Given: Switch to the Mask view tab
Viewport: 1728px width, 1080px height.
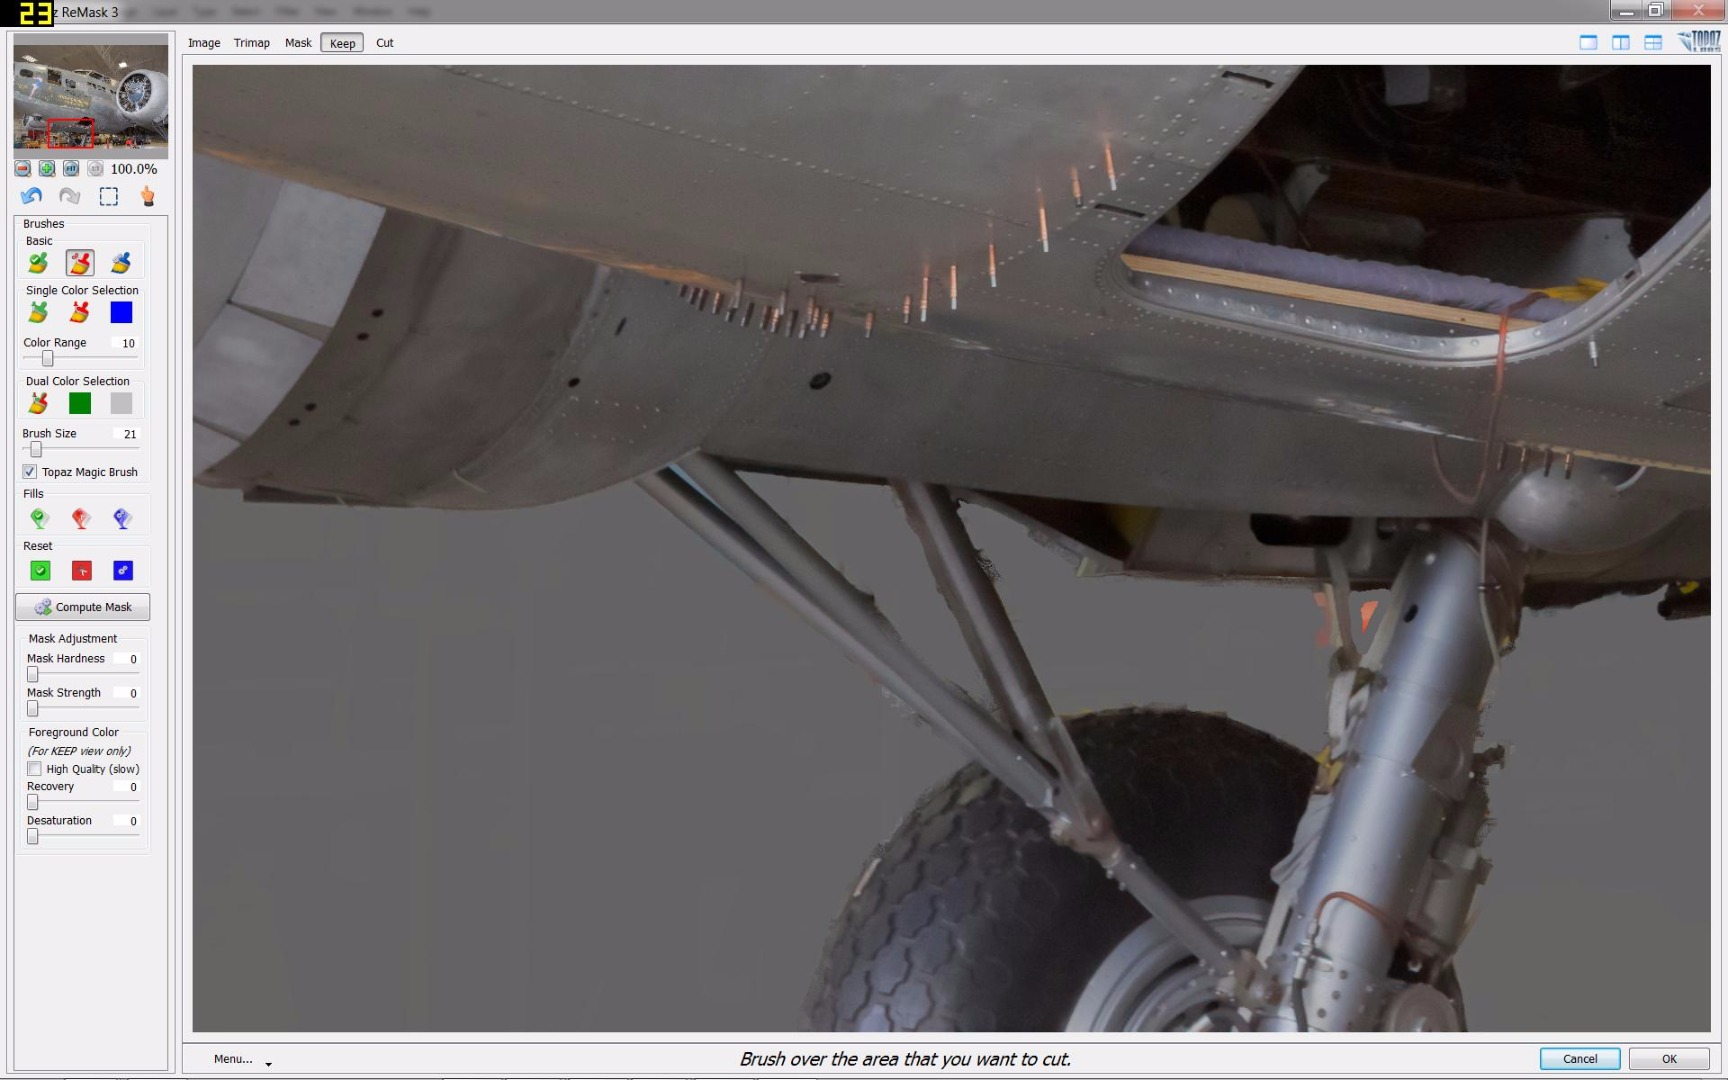Looking at the screenshot, I should click(298, 43).
